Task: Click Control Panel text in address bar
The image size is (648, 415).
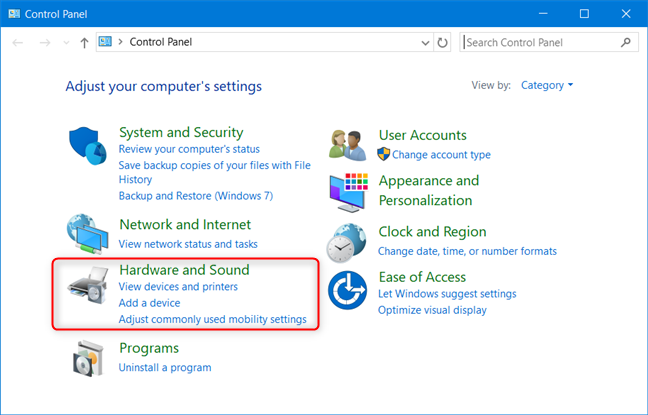Action: 161,42
